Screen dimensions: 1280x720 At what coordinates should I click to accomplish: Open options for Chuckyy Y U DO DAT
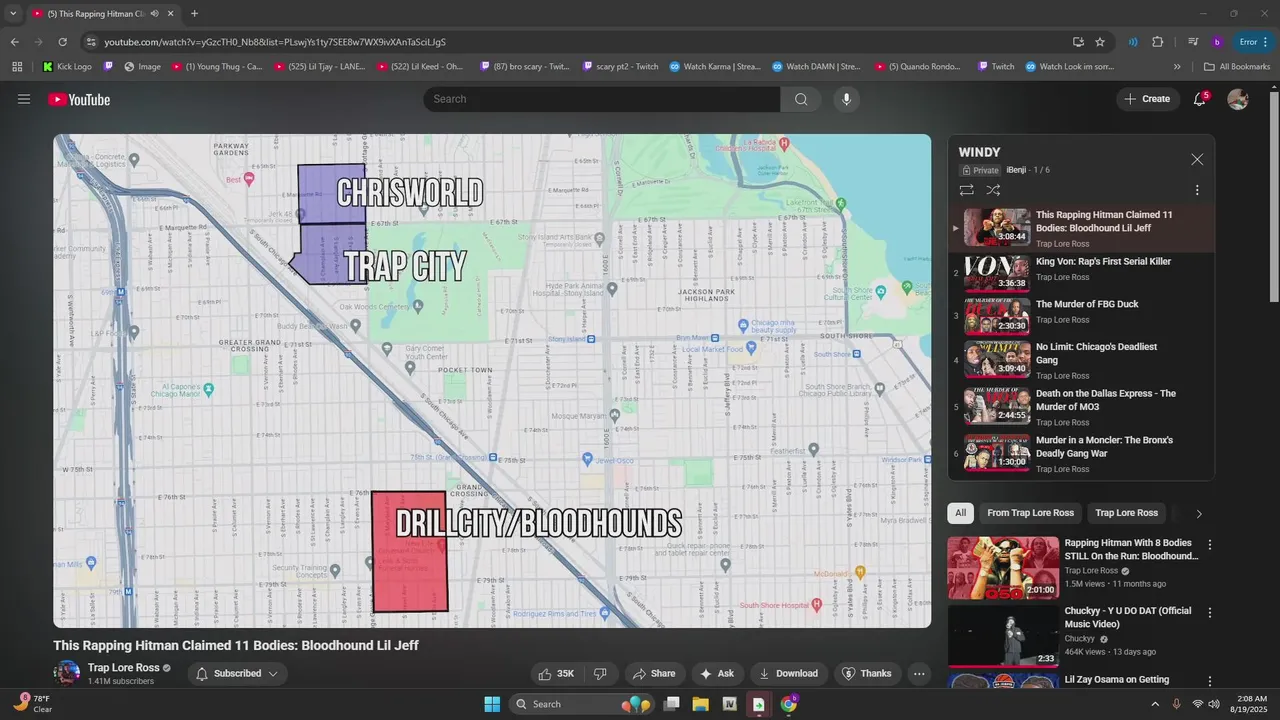1210,612
